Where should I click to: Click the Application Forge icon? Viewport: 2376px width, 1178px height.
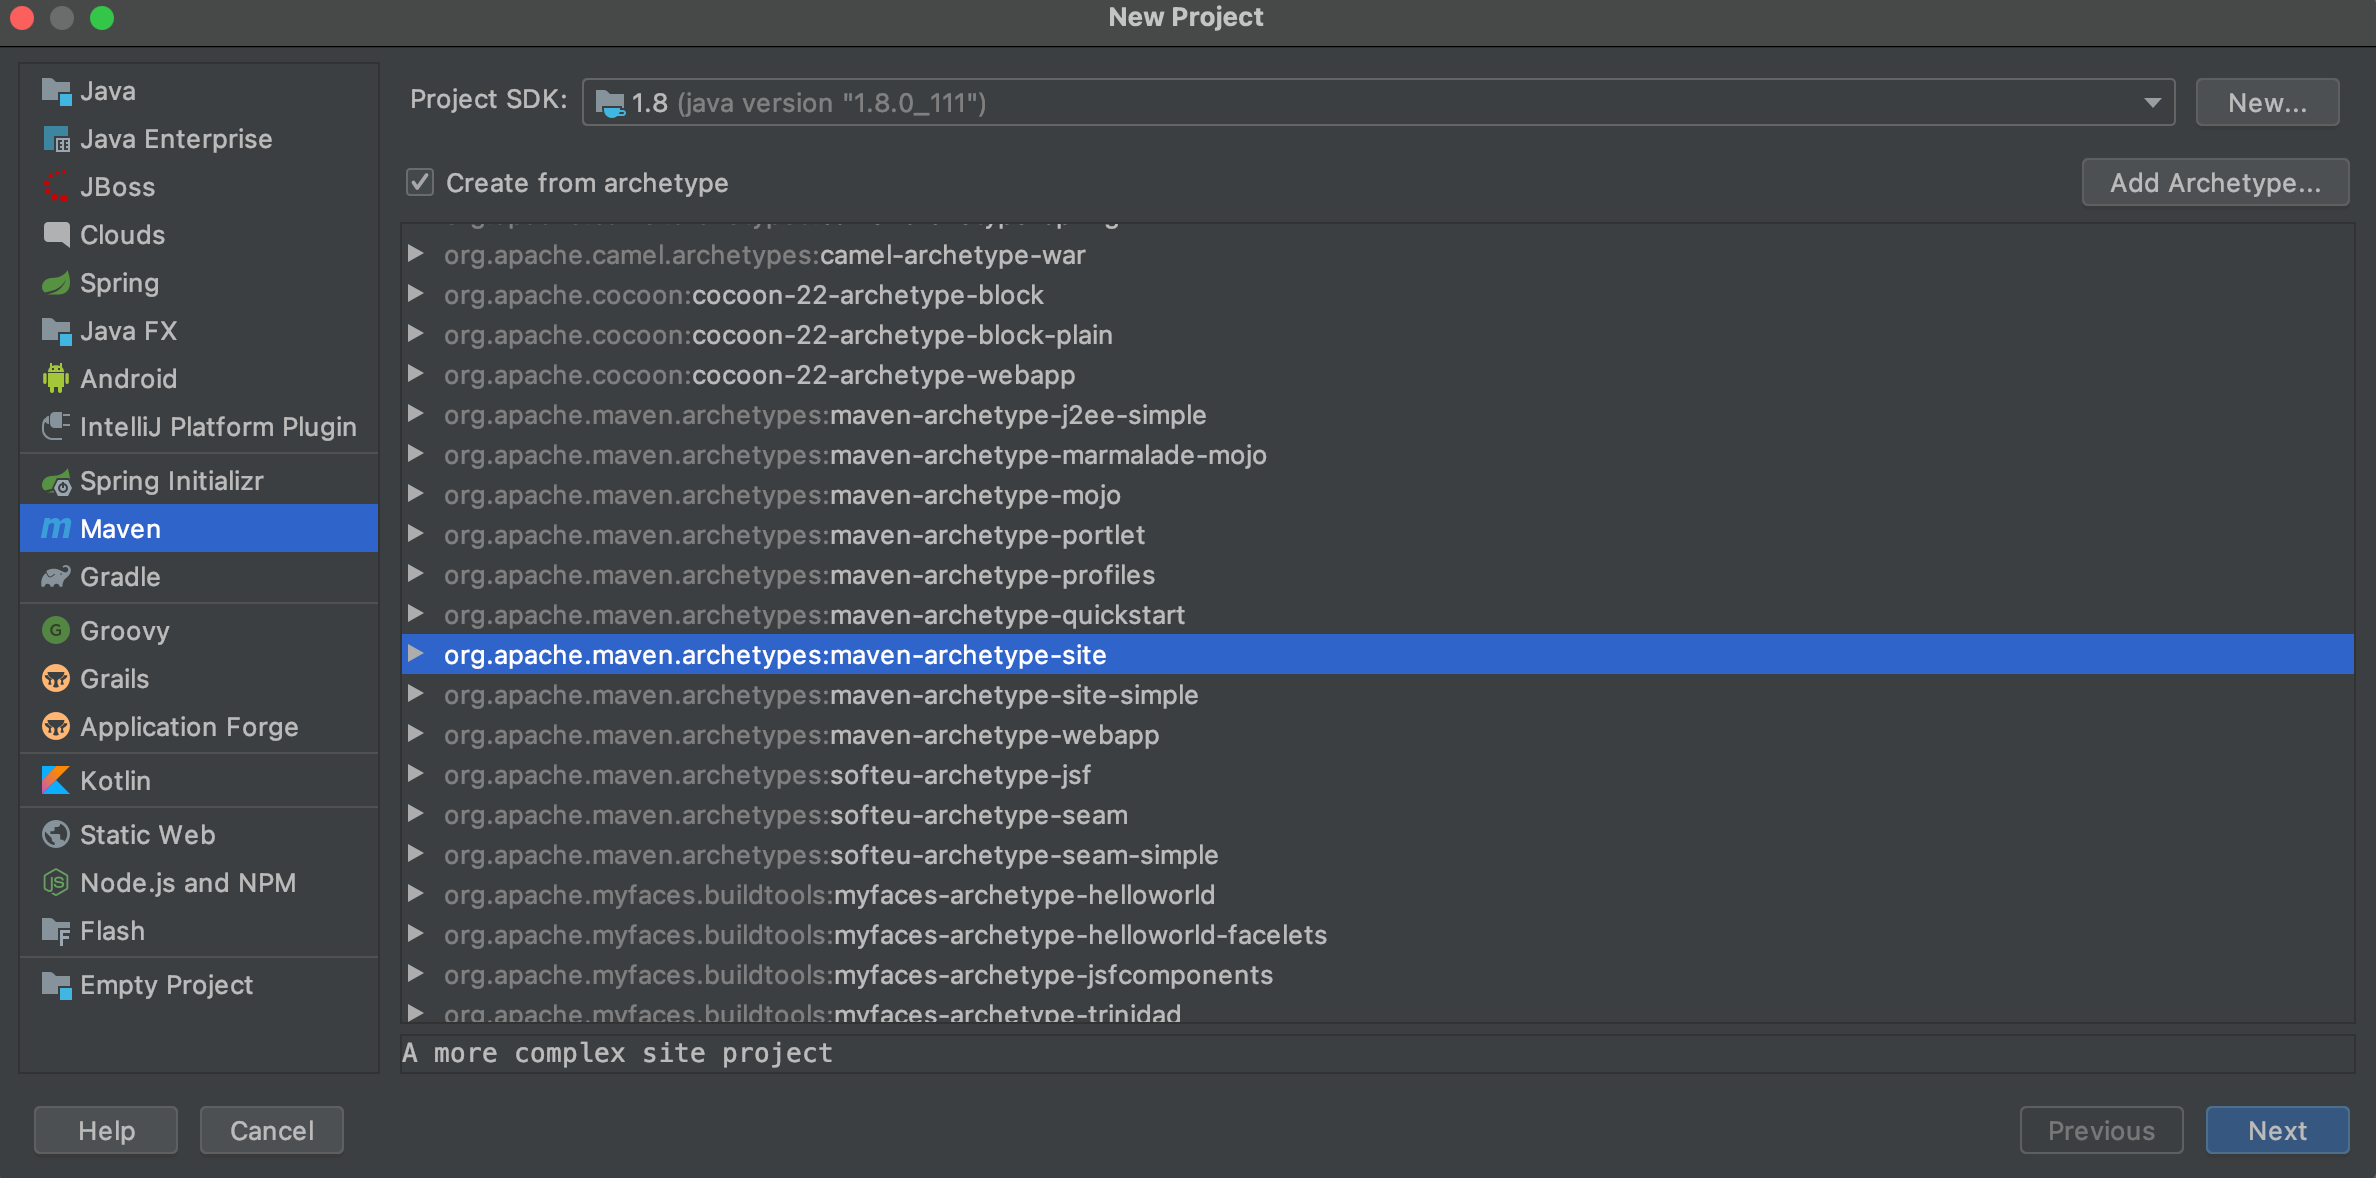tap(56, 727)
